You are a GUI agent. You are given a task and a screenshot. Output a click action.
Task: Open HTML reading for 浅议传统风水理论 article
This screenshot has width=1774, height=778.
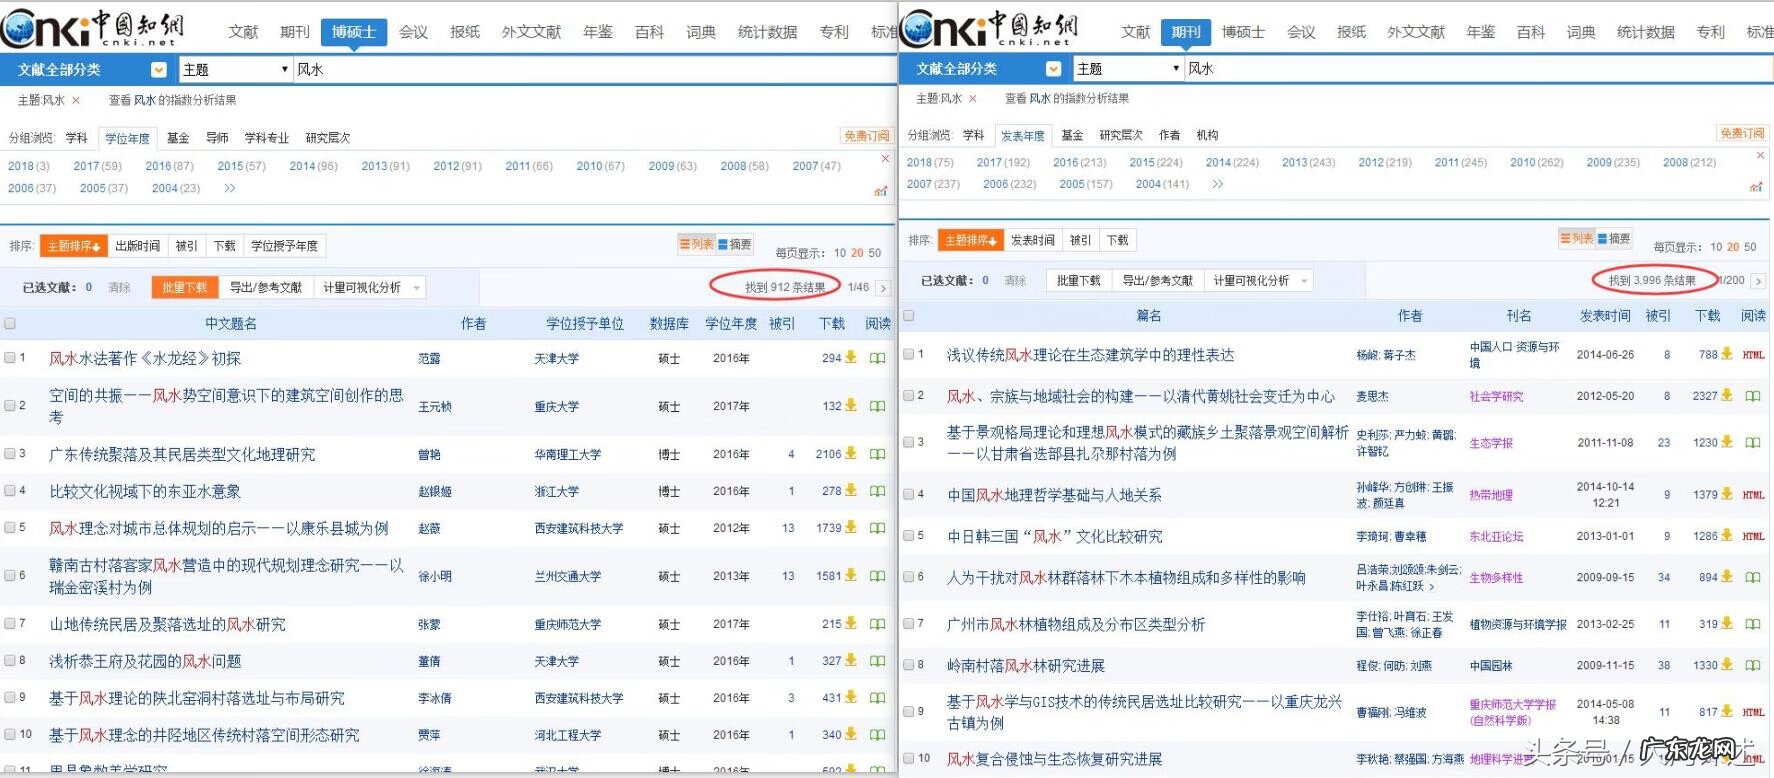tap(1753, 355)
